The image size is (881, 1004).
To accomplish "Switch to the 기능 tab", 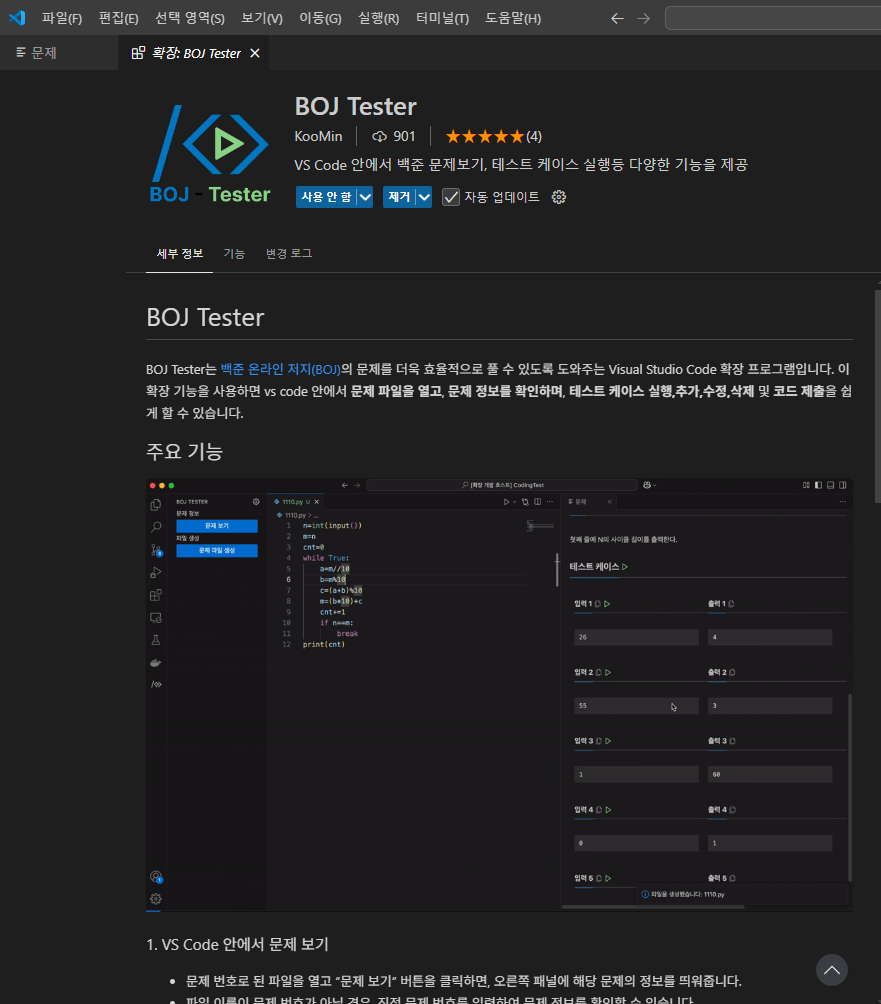I will (234, 254).
